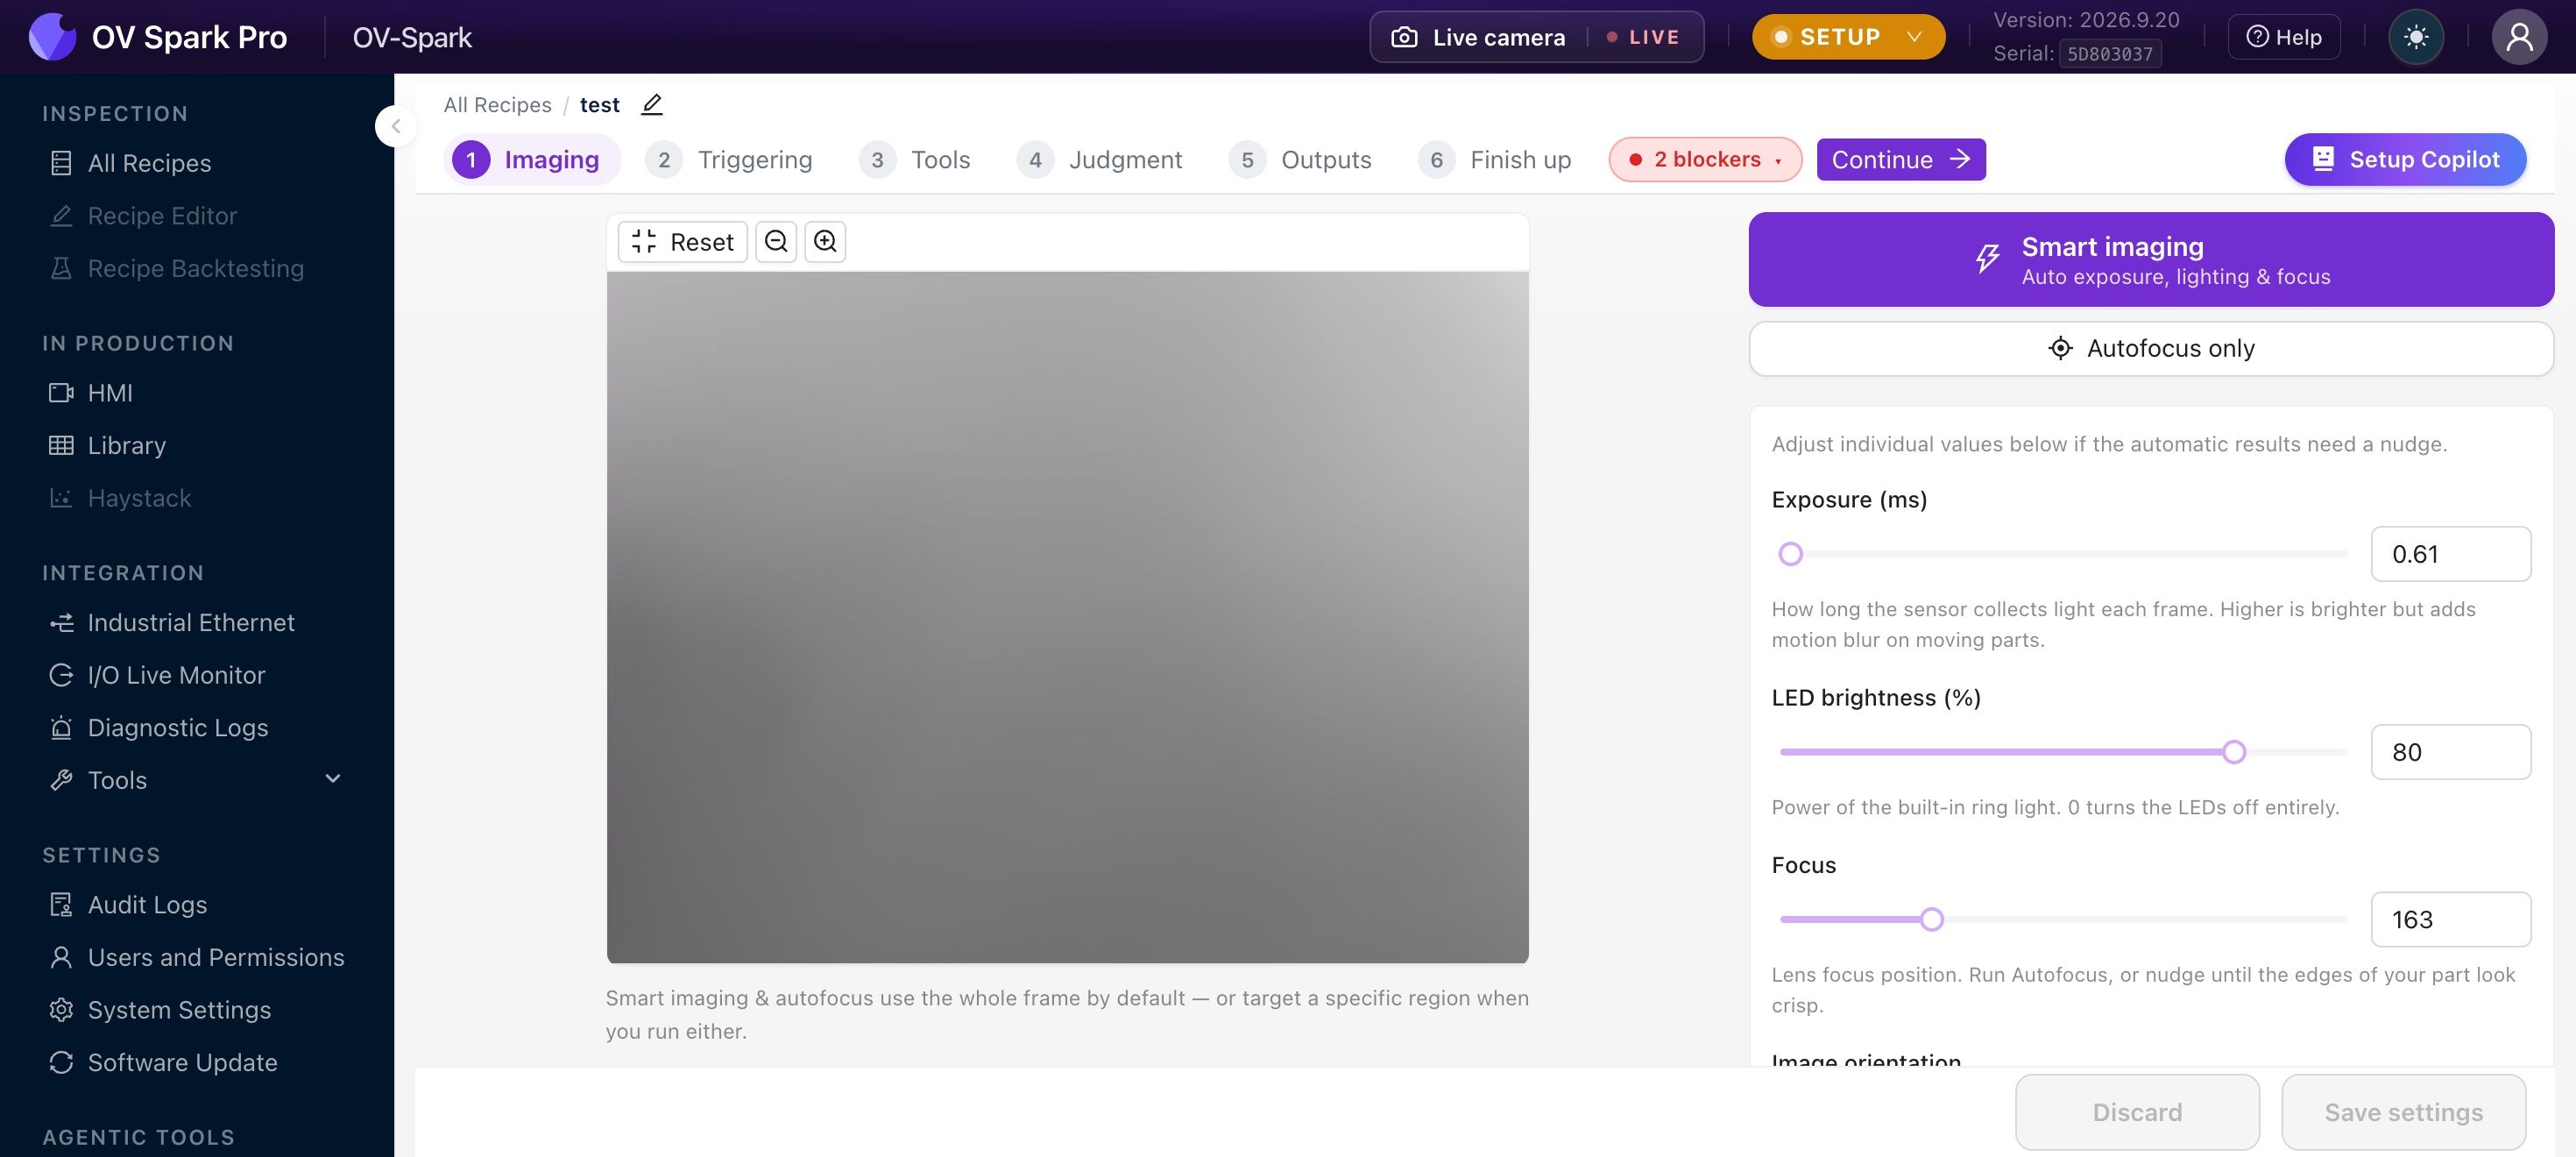
Task: Click the Continue button
Action: click(1901, 160)
